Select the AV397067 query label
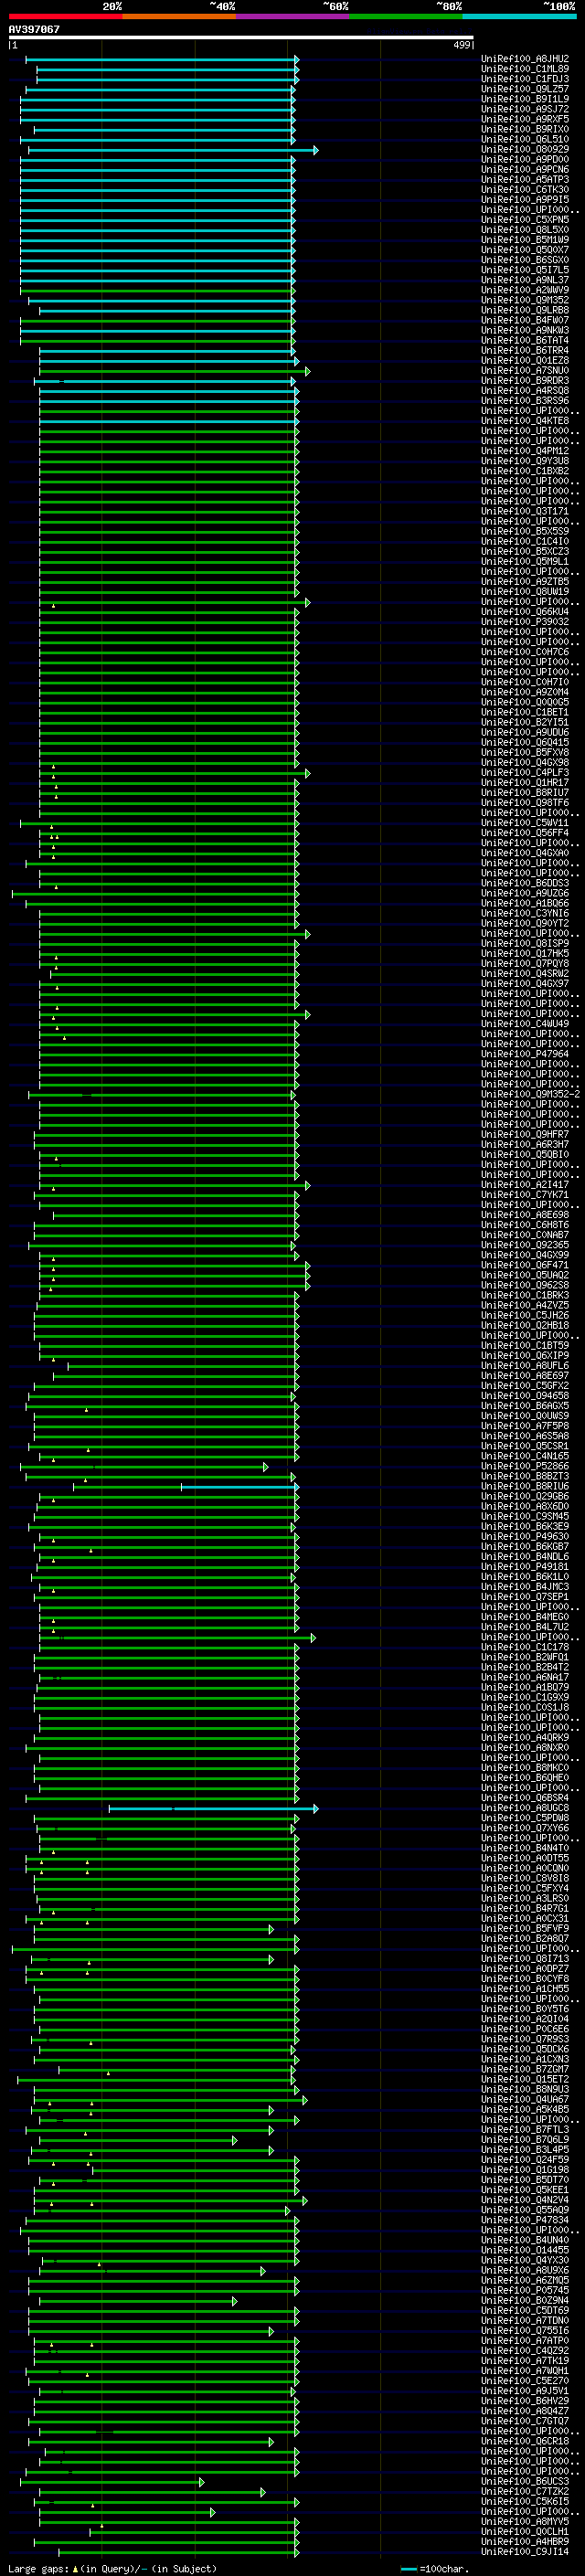Viewport: 585px width, 2576px height. coord(34,30)
